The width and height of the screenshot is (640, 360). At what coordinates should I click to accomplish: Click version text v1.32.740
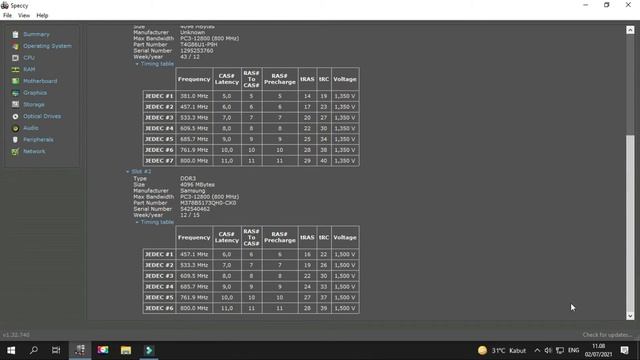tap(16, 335)
